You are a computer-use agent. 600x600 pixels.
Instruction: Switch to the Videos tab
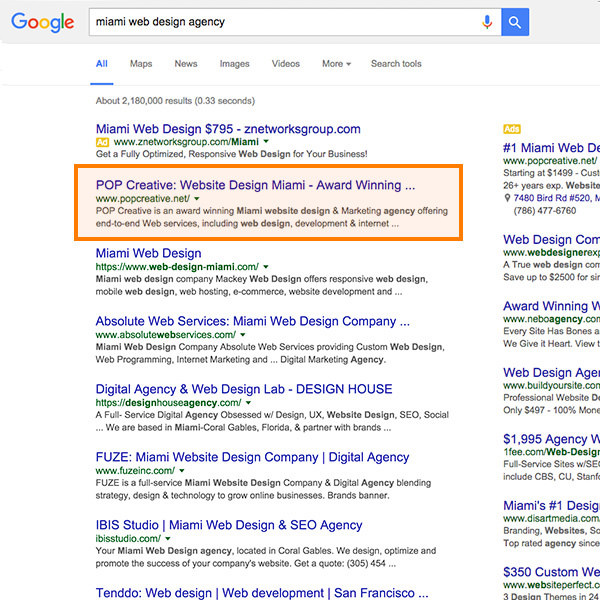click(285, 64)
